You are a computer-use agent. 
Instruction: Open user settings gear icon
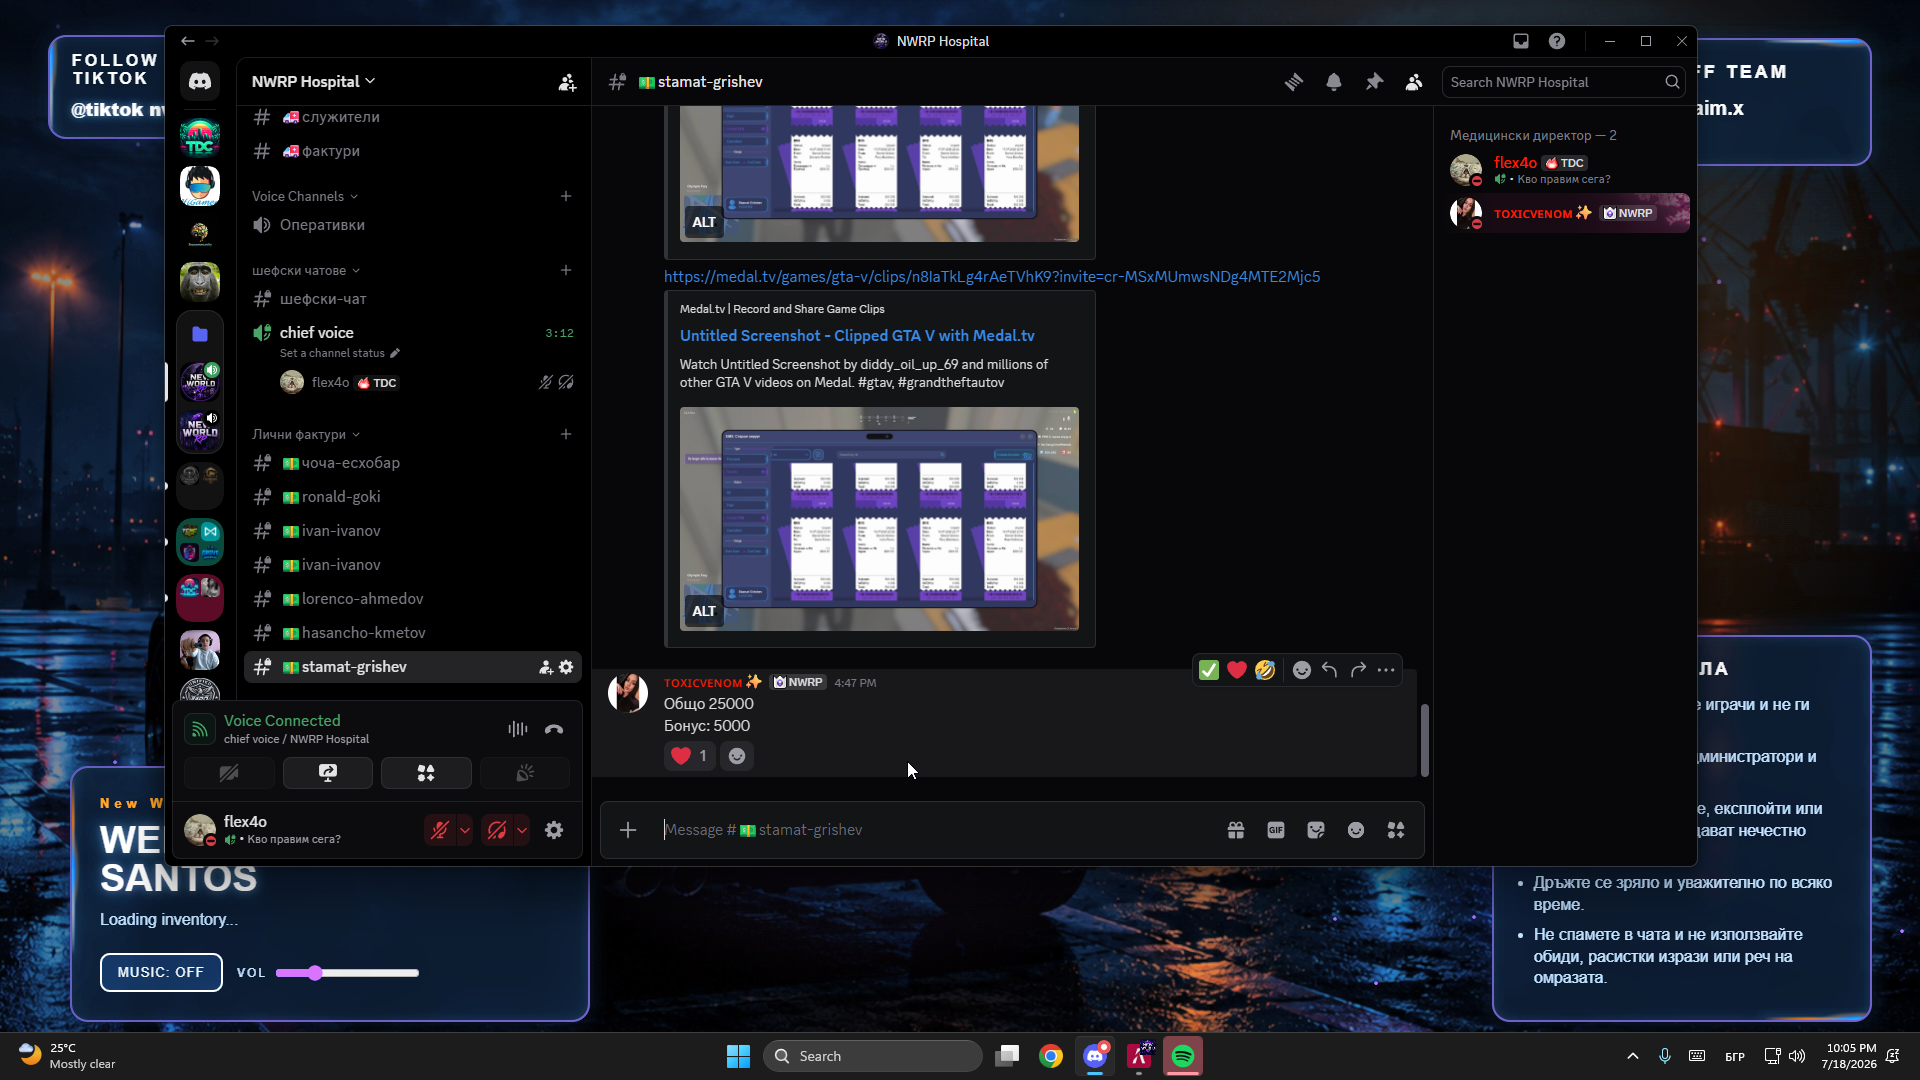click(x=554, y=830)
